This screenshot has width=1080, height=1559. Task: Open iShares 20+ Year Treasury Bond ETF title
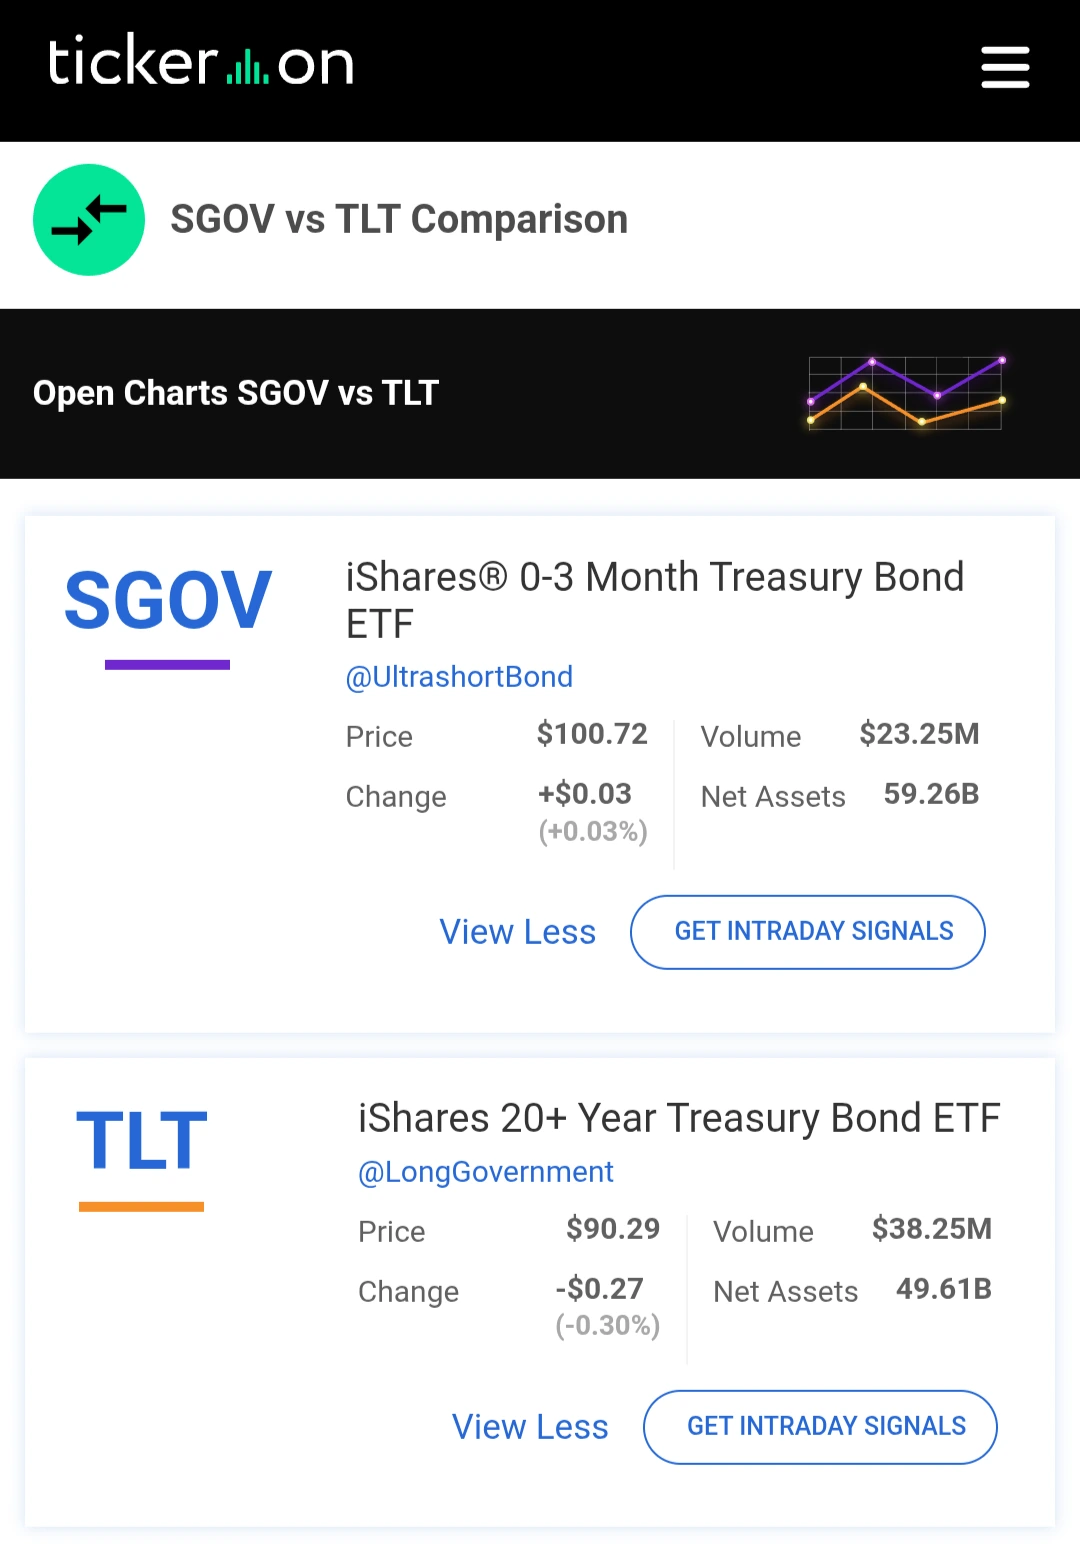coord(679,1118)
